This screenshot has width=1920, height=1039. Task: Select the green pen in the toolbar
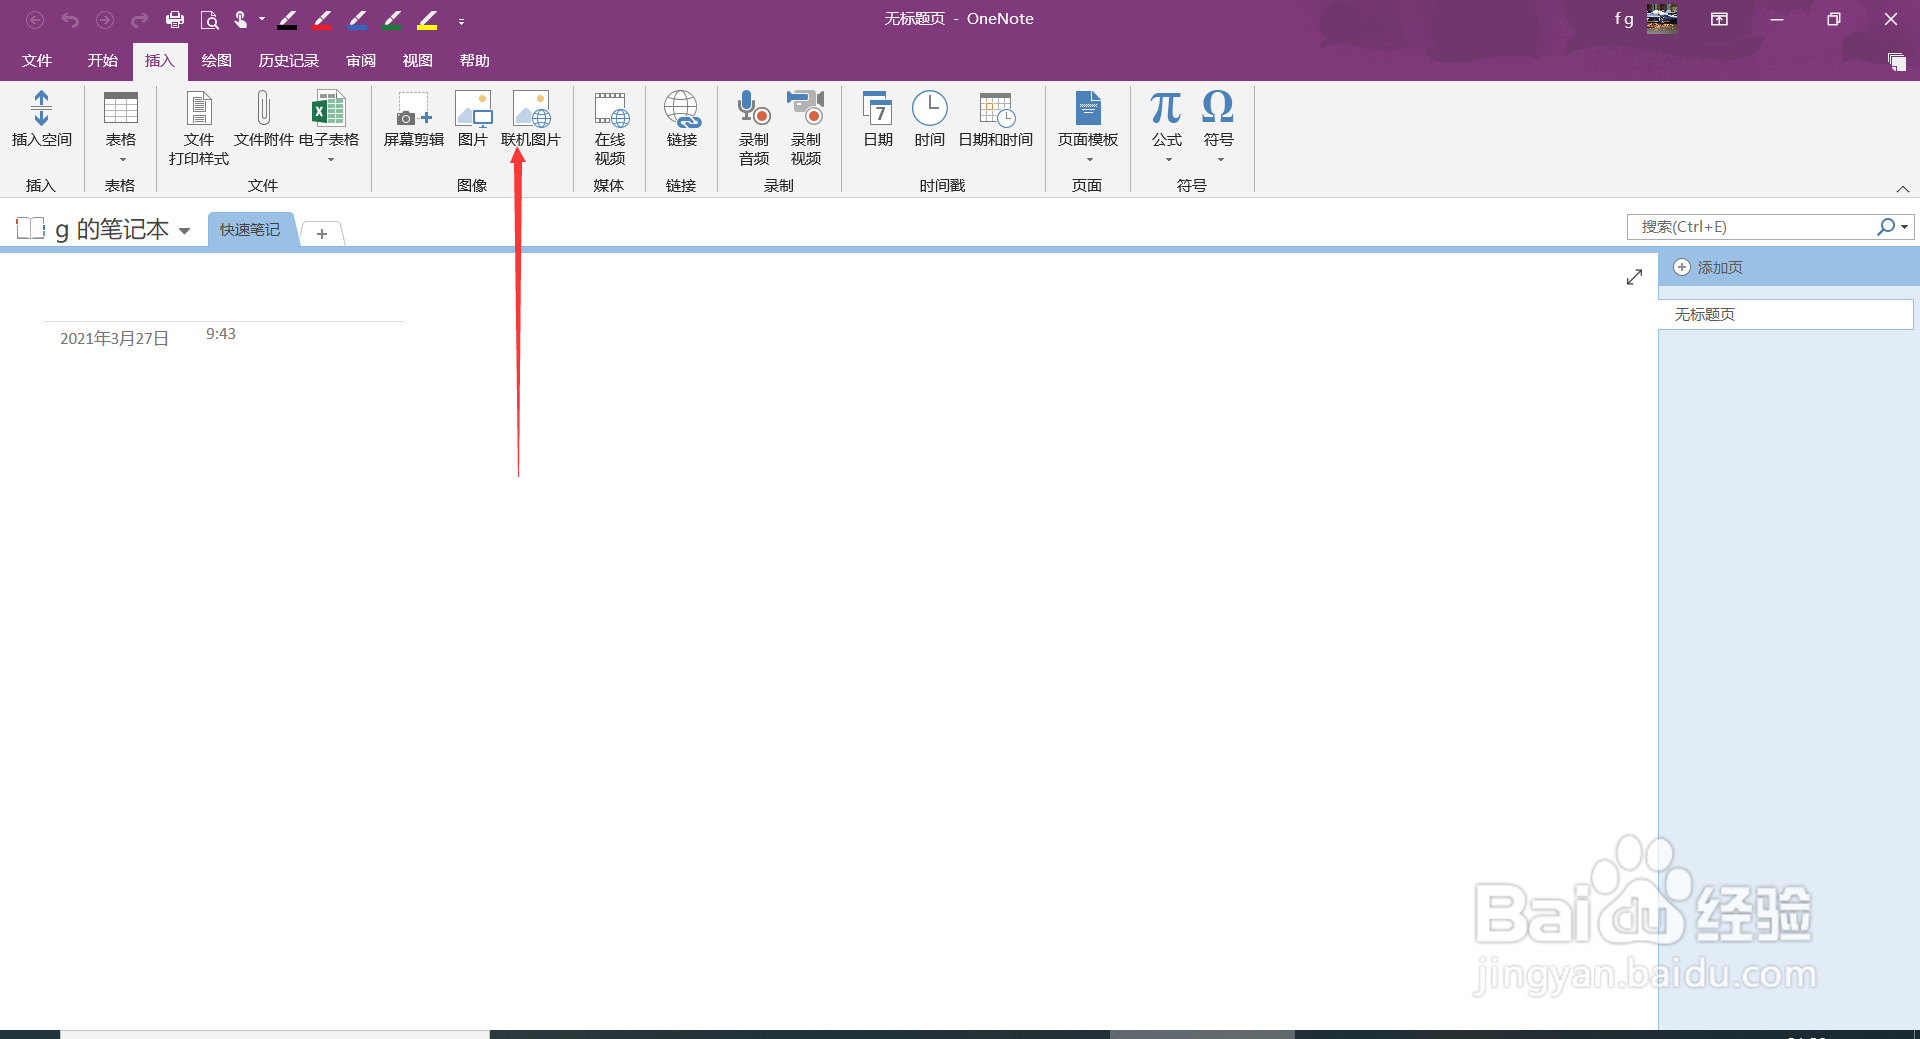click(x=392, y=20)
